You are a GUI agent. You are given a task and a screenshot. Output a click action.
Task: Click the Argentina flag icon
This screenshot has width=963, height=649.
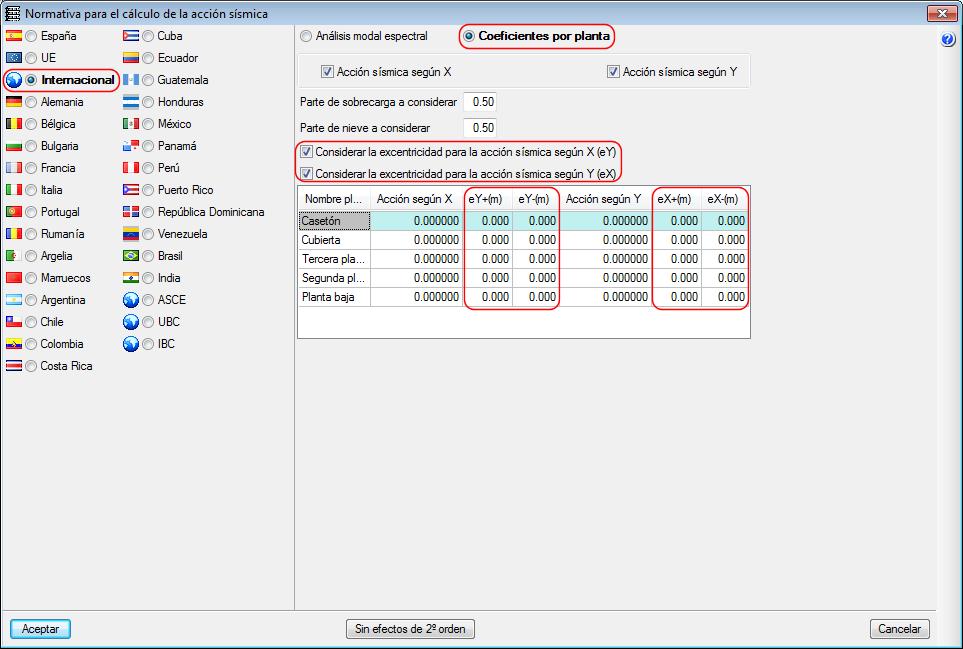[14, 300]
